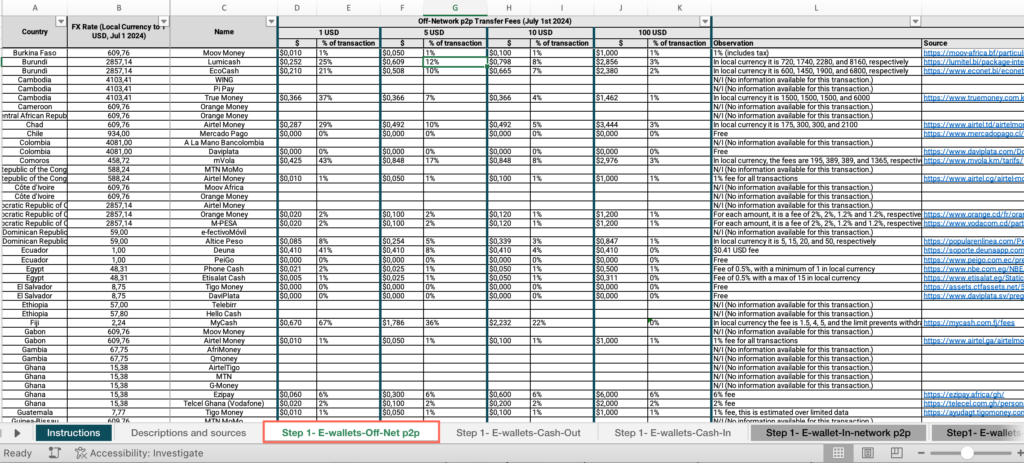This screenshot has width=1024, height=463.
Task: Switch to Step 1- E-wallets-Cash-In tab
Action: tap(673, 432)
